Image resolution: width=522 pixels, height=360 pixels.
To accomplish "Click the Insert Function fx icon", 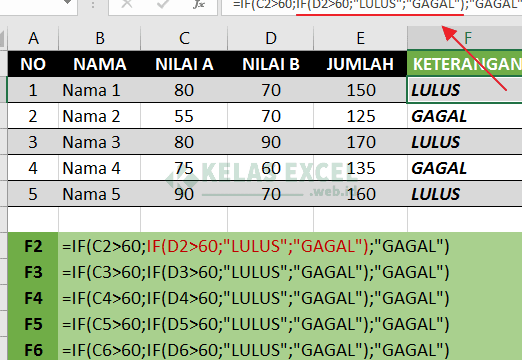I will point(199,4).
